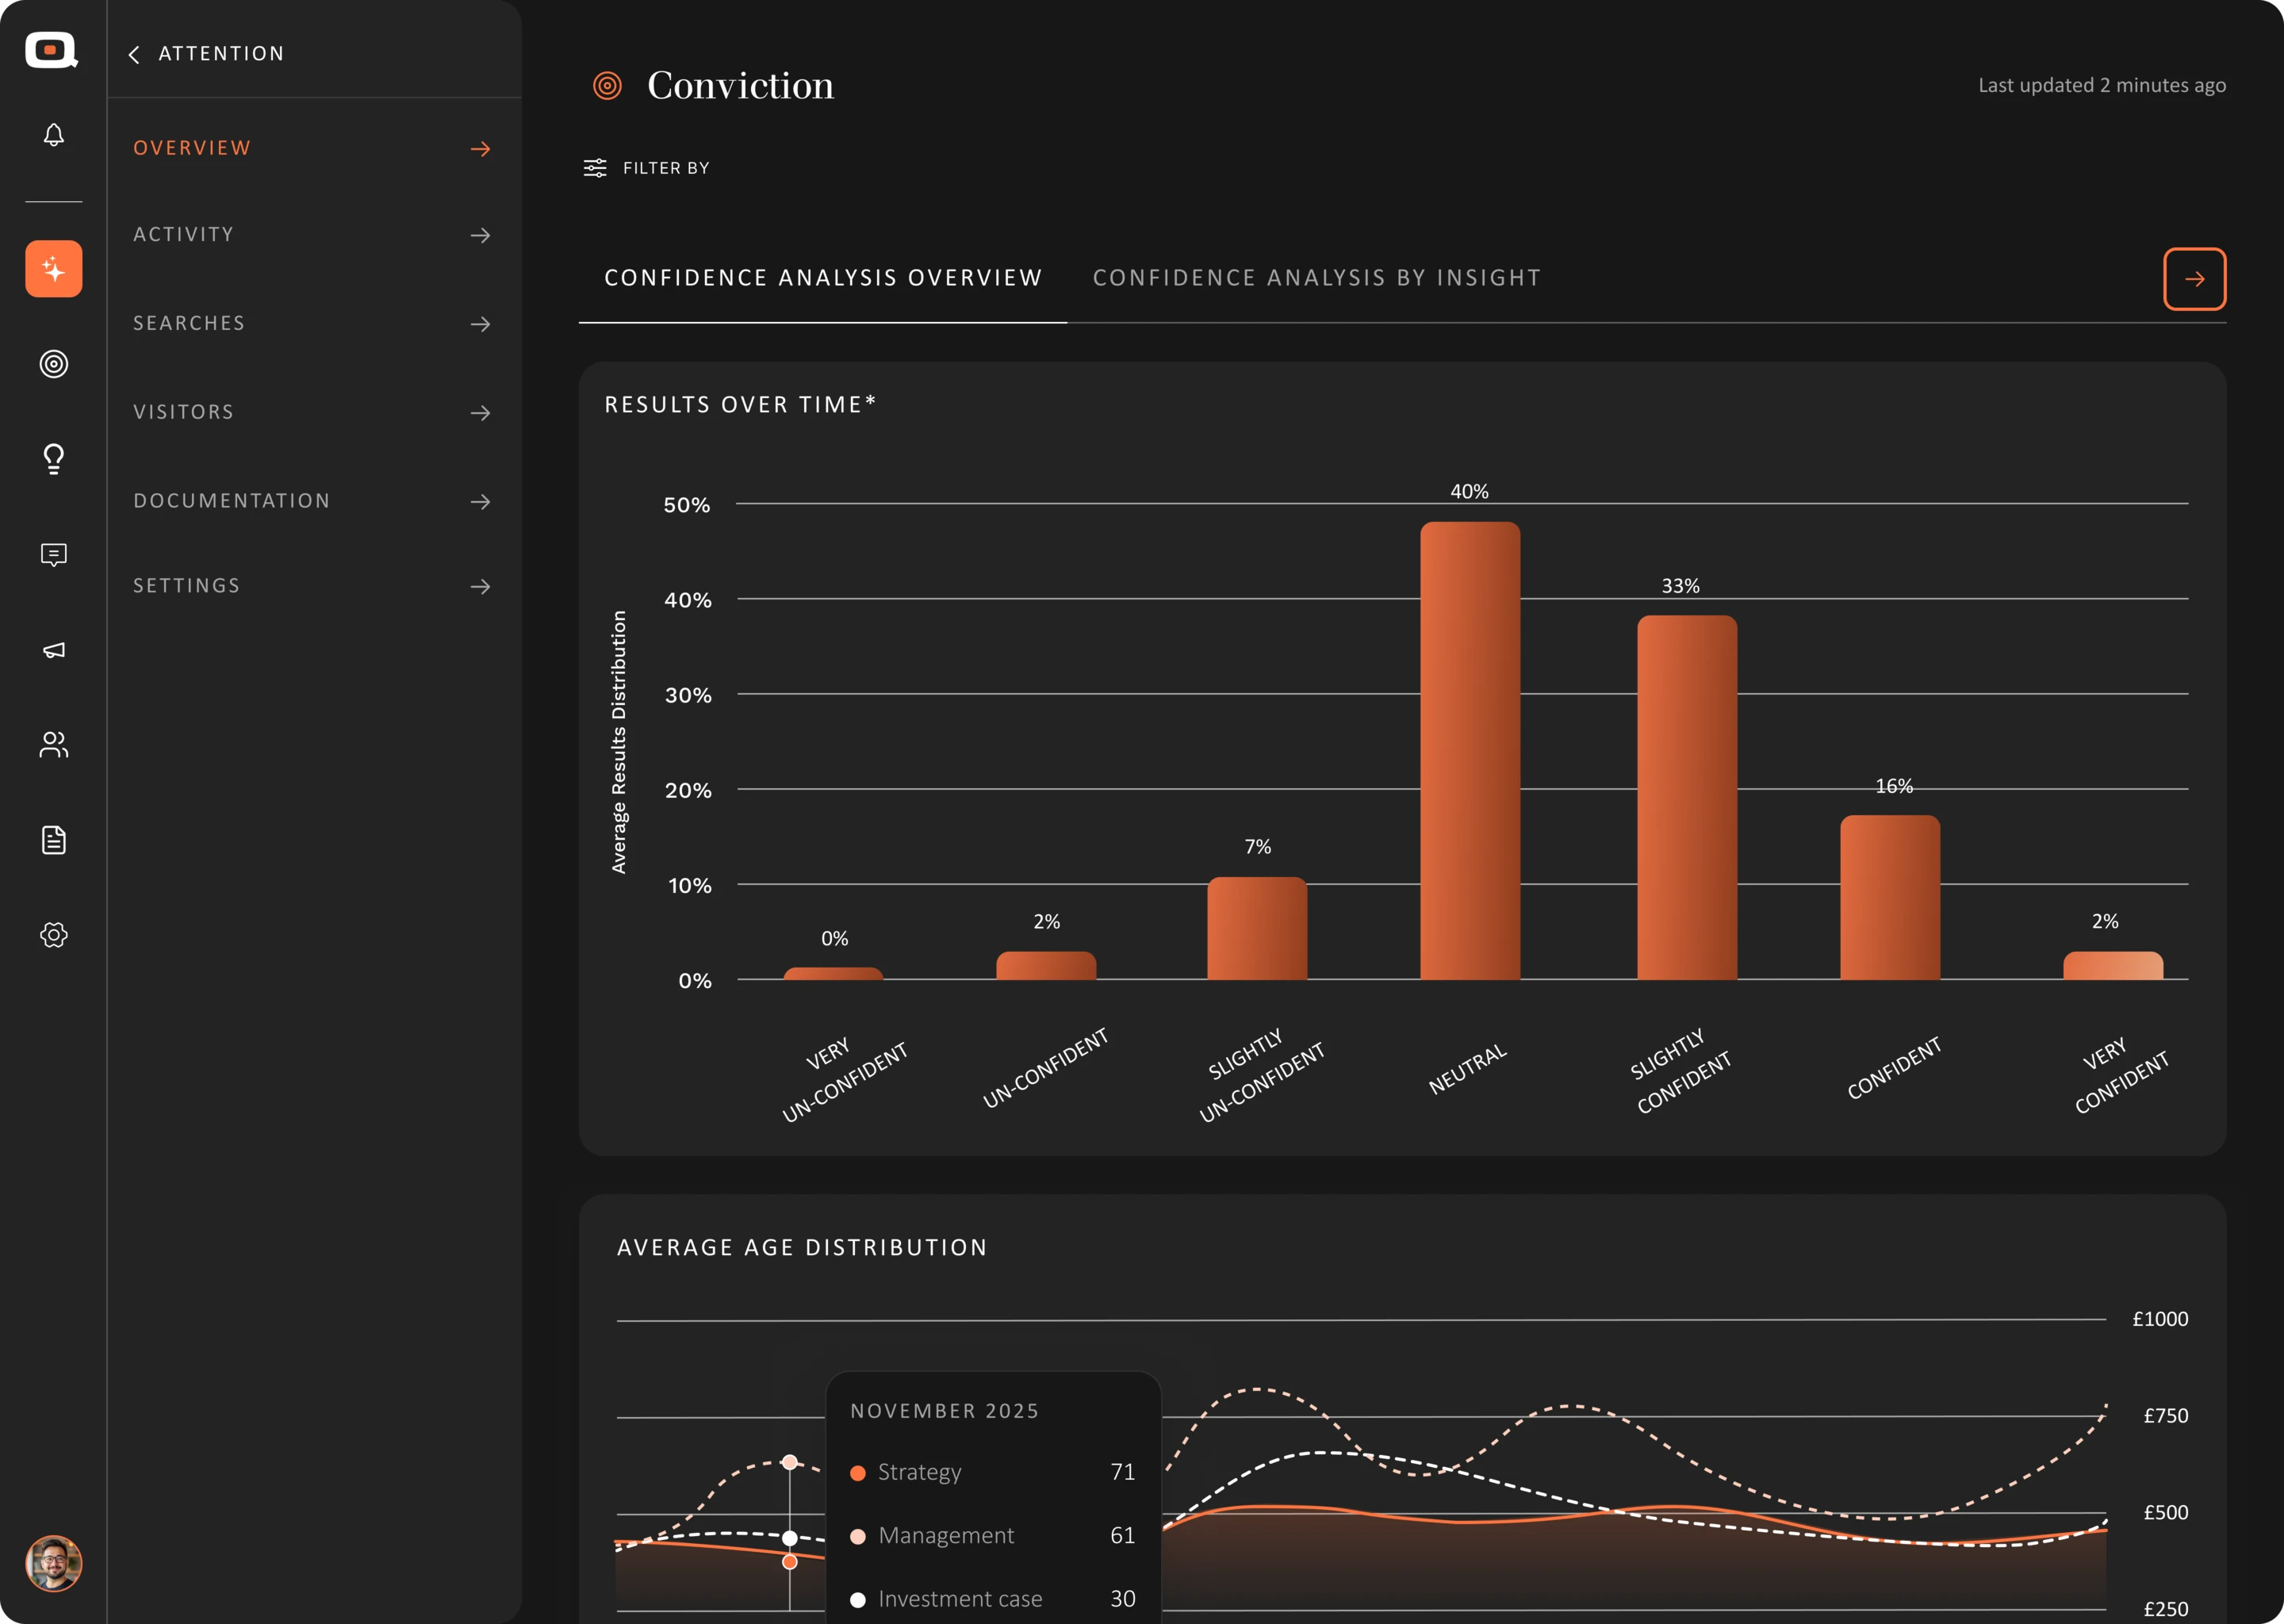The height and width of the screenshot is (1624, 2284).
Task: Open the target Conviction sidebar icon
Action: point(54,364)
